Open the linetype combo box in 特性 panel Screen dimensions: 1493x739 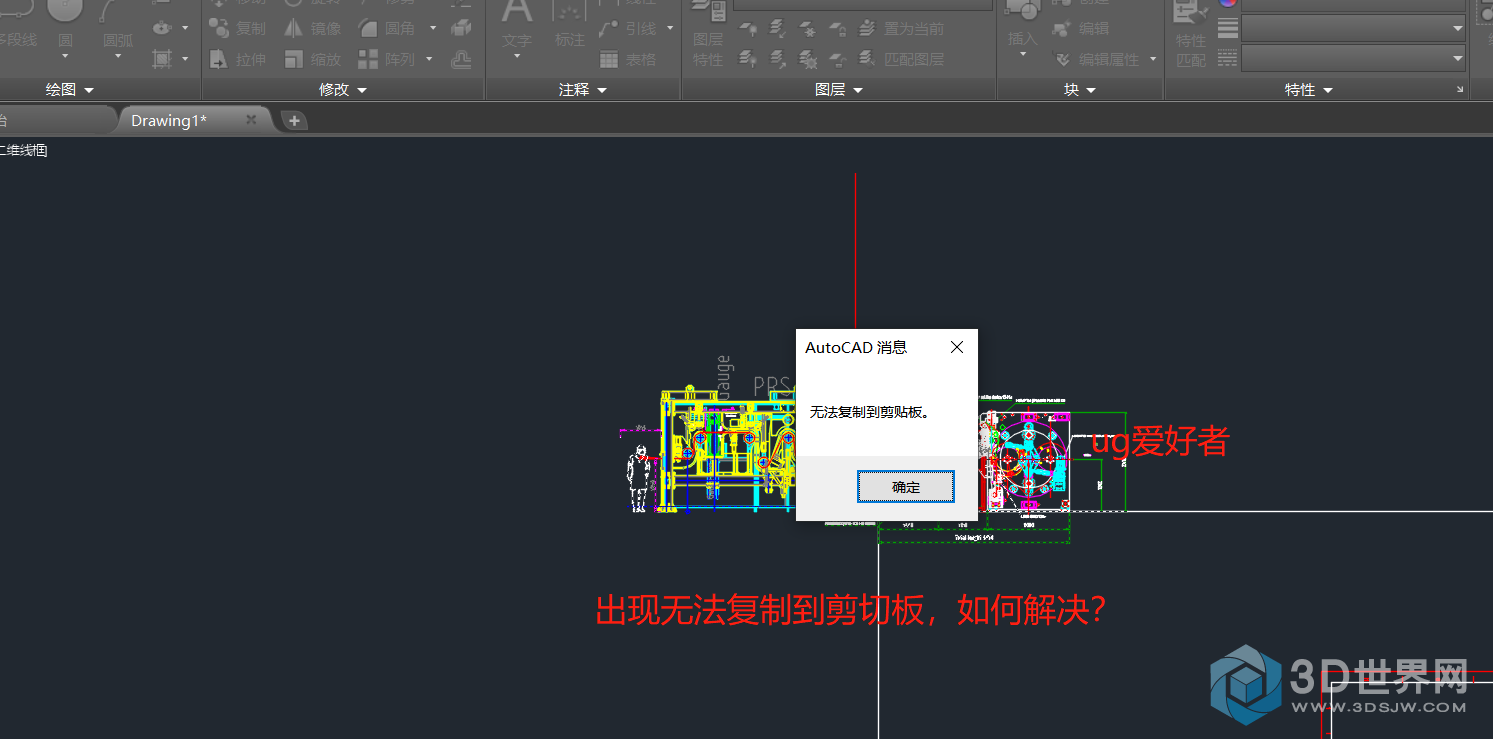click(1353, 60)
